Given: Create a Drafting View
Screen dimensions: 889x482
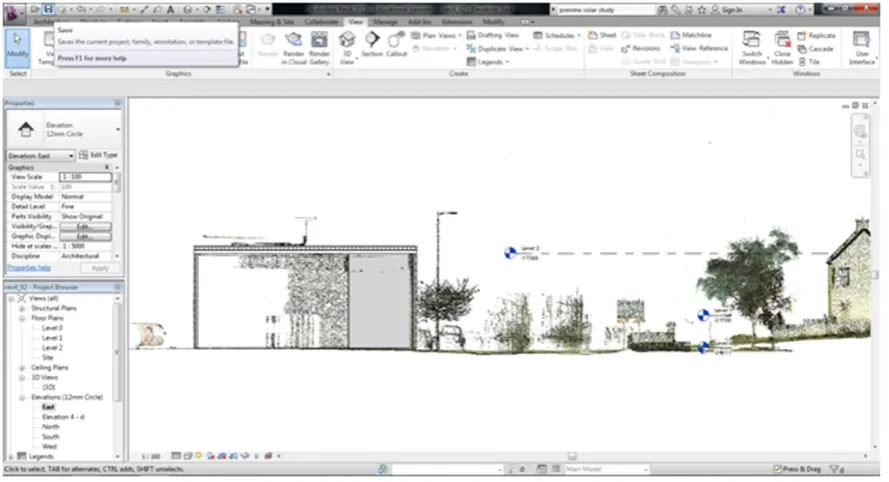Looking at the screenshot, I should click(493, 35).
